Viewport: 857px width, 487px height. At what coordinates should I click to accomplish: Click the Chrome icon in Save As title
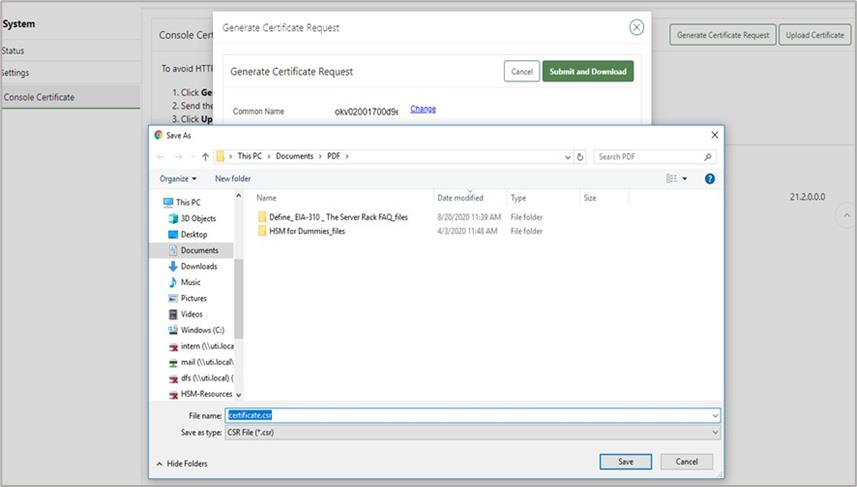point(159,135)
